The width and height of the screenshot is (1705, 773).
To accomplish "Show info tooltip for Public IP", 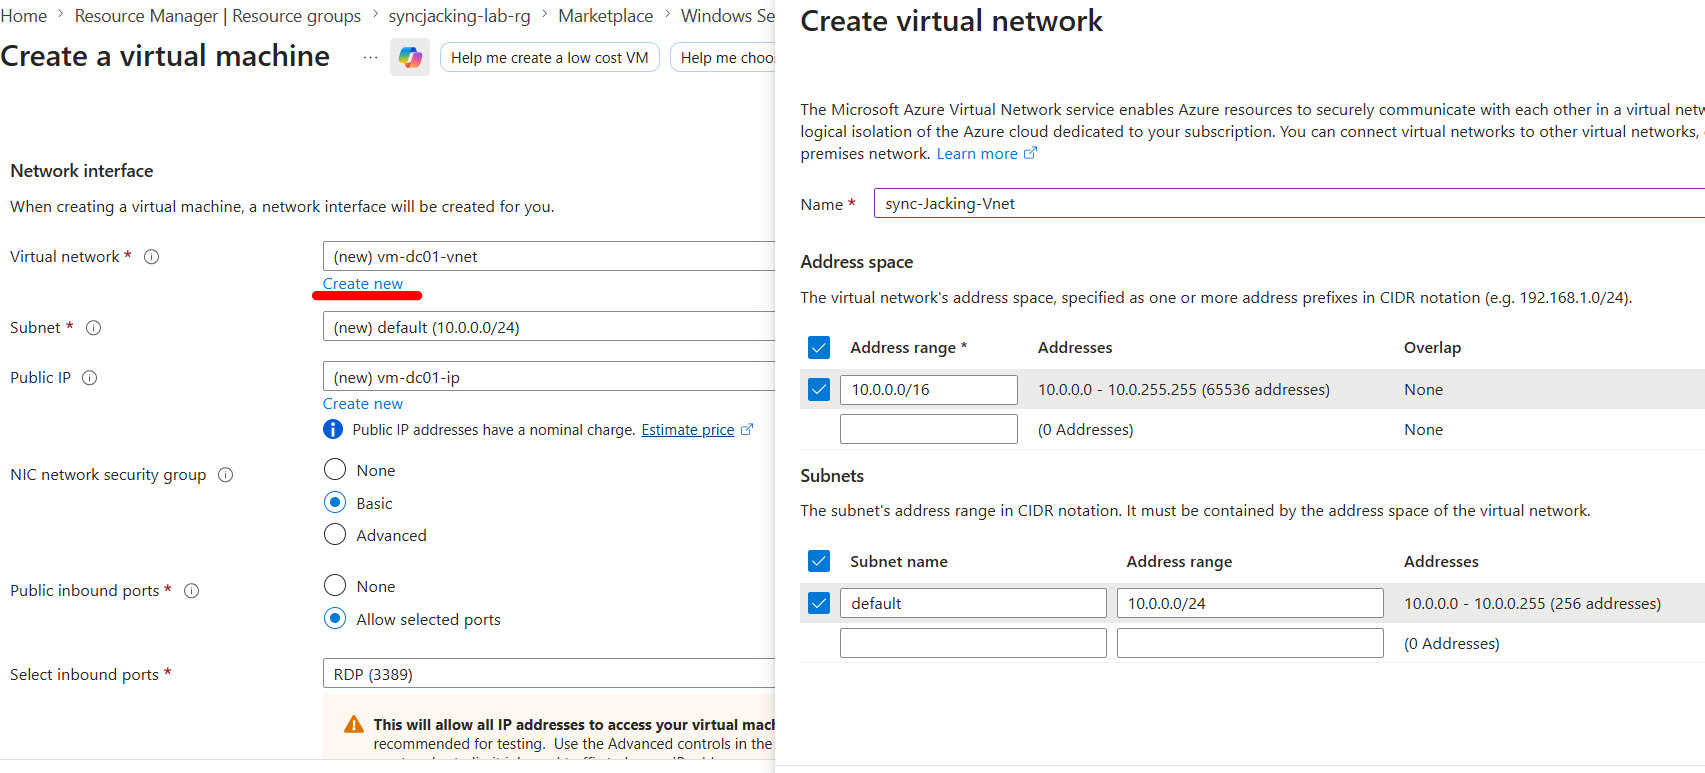I will 90,378.
